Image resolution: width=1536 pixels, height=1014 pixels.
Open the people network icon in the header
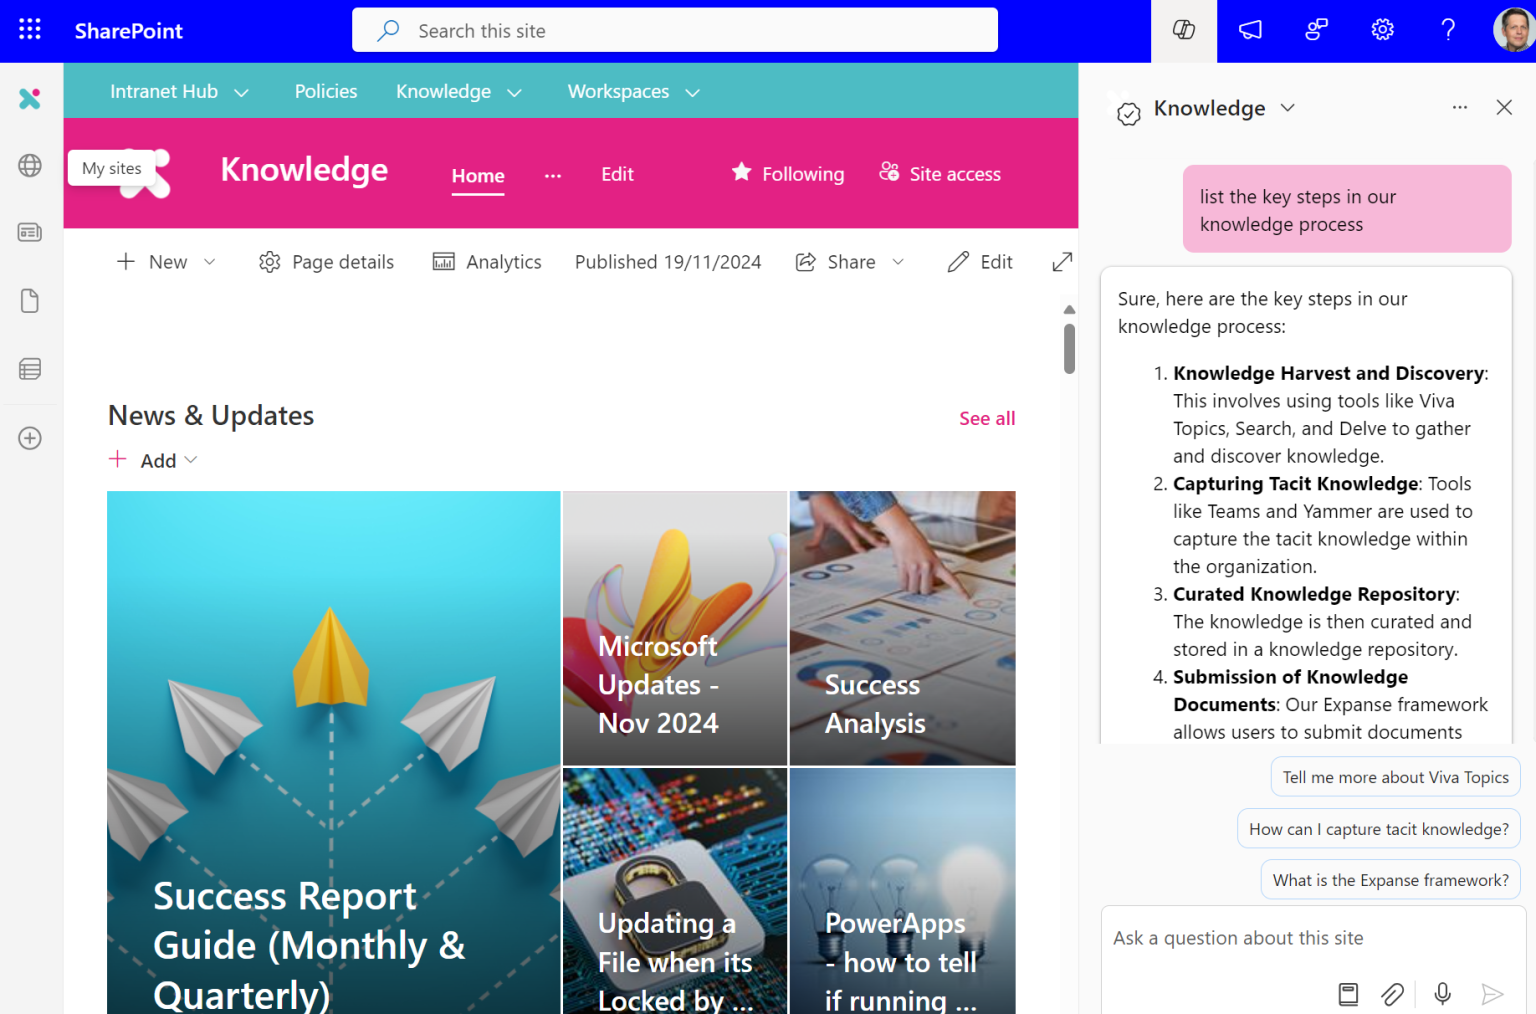pos(1316,30)
